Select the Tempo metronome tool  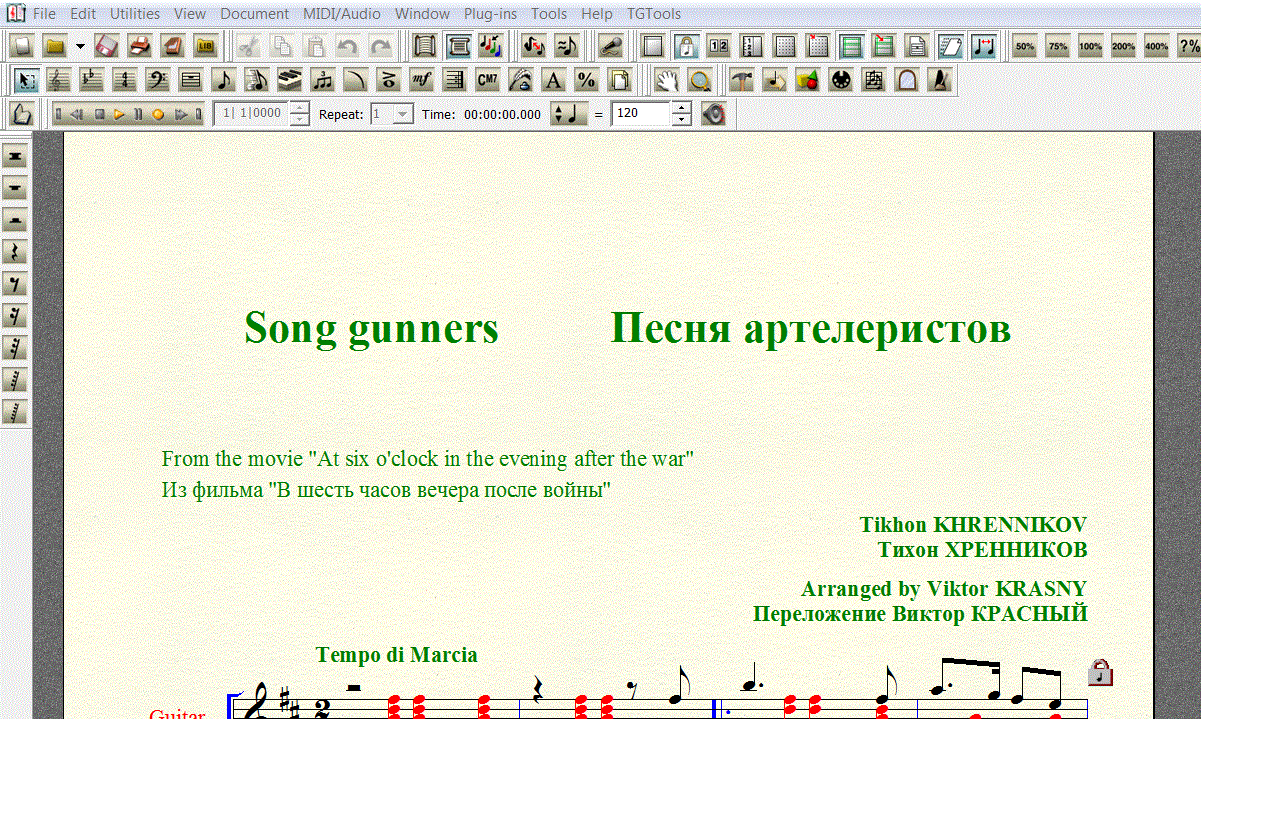click(x=939, y=80)
